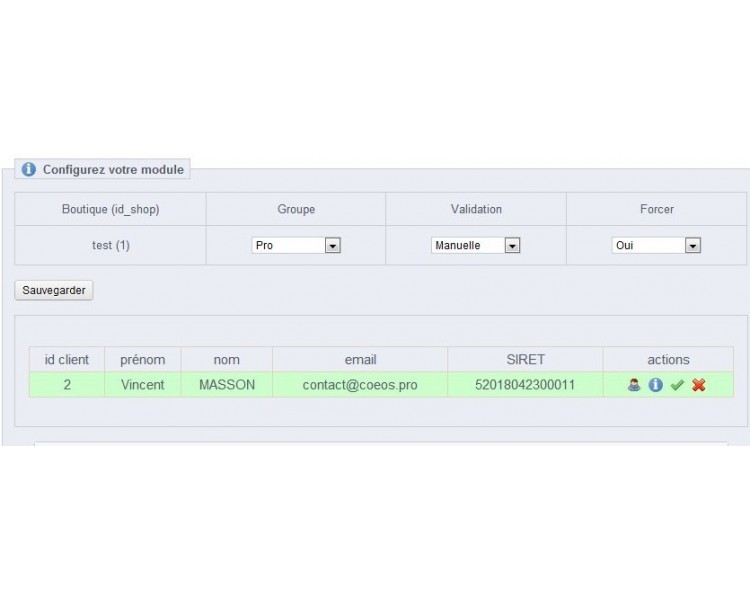This screenshot has width=750, height=600.
Task: Click the email contact@coeos.pro
Action: (x=359, y=385)
